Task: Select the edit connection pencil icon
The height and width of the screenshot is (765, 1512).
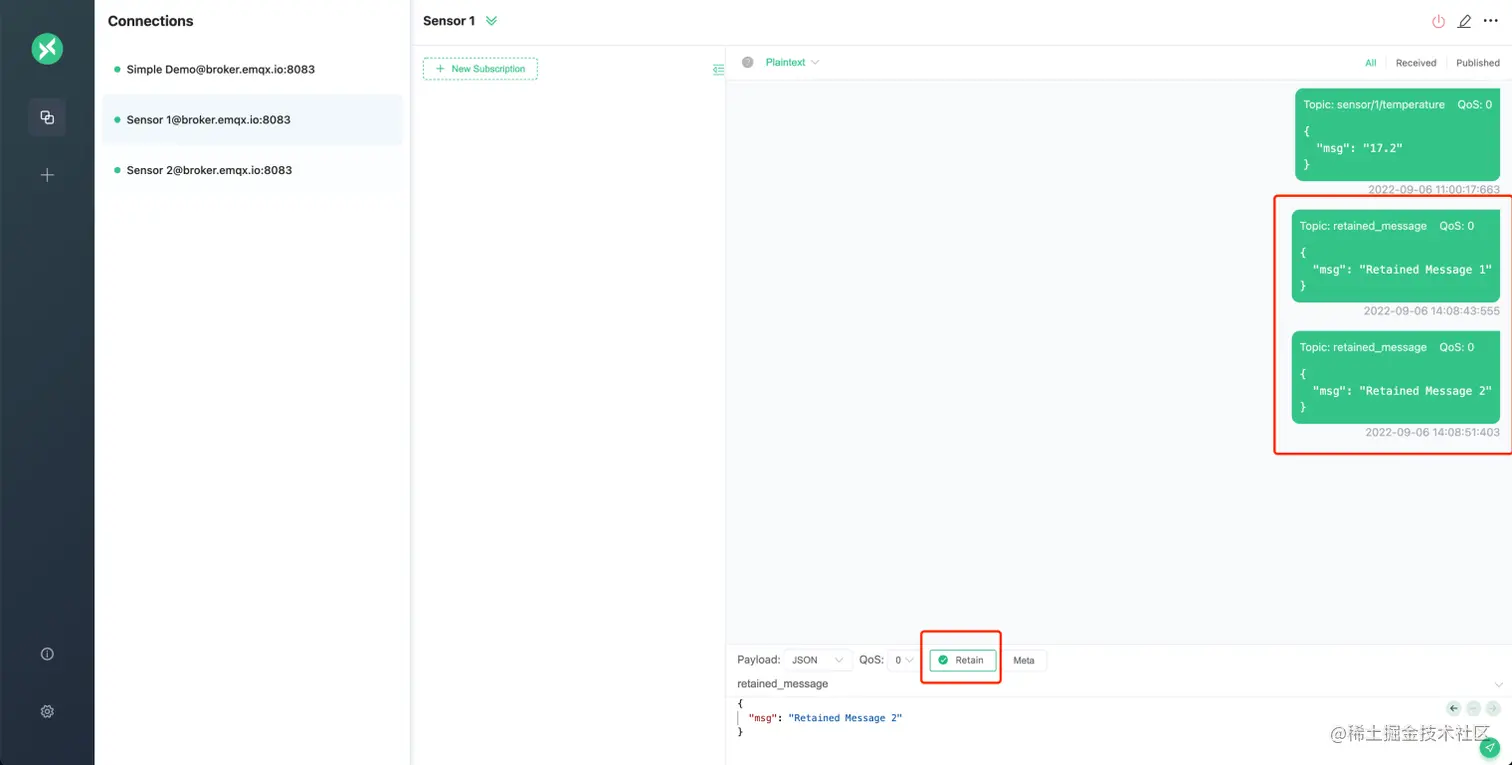Action: (1464, 21)
